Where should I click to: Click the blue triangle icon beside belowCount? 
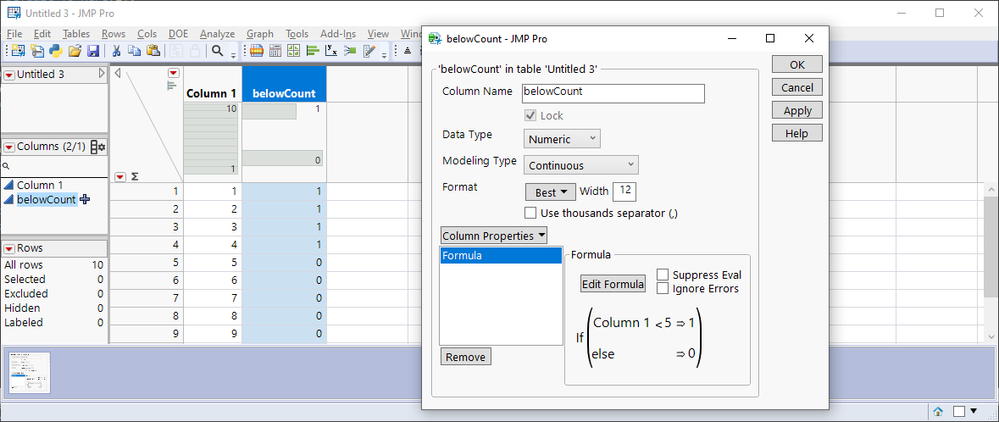click(9, 200)
